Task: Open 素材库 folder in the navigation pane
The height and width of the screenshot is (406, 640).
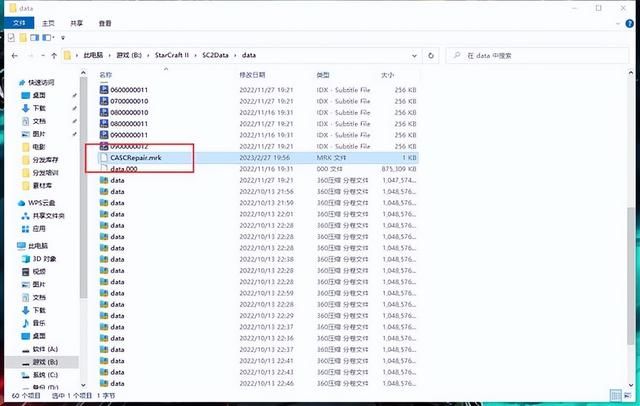Action: click(42, 186)
